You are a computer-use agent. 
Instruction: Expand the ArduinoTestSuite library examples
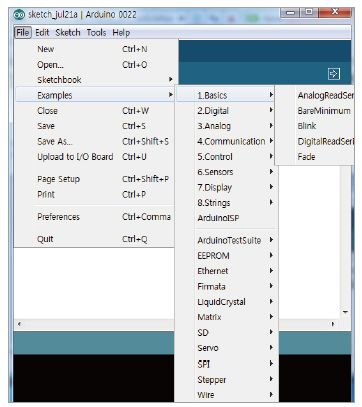(x=225, y=240)
